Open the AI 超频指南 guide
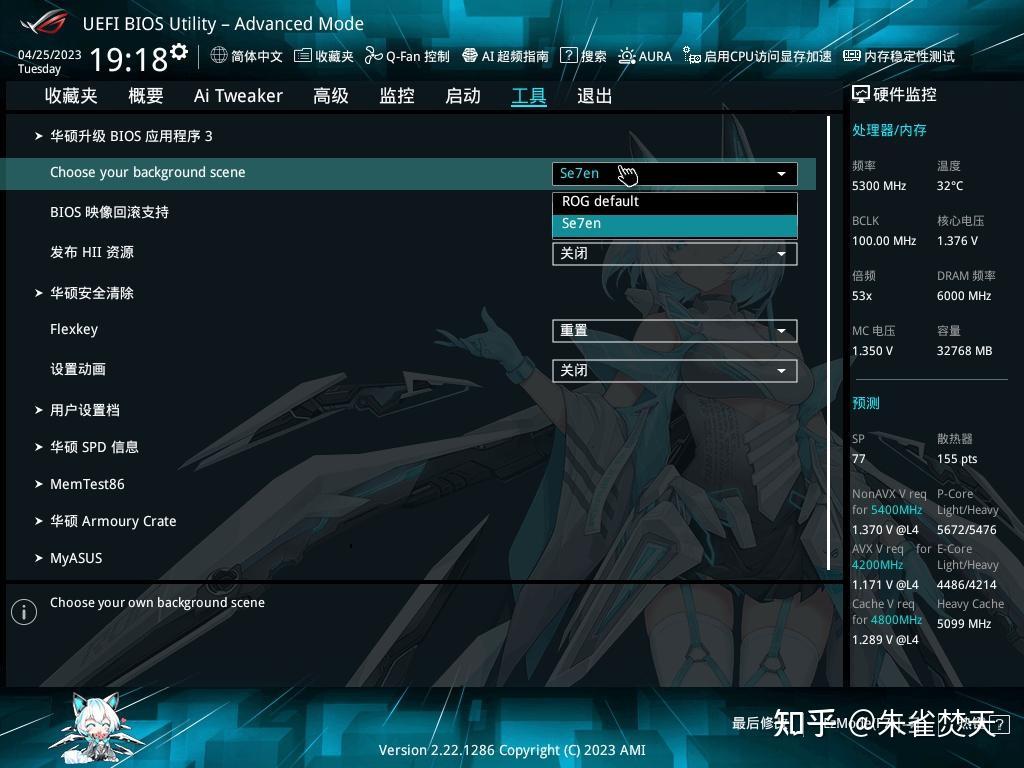This screenshot has width=1024, height=768. [505, 56]
